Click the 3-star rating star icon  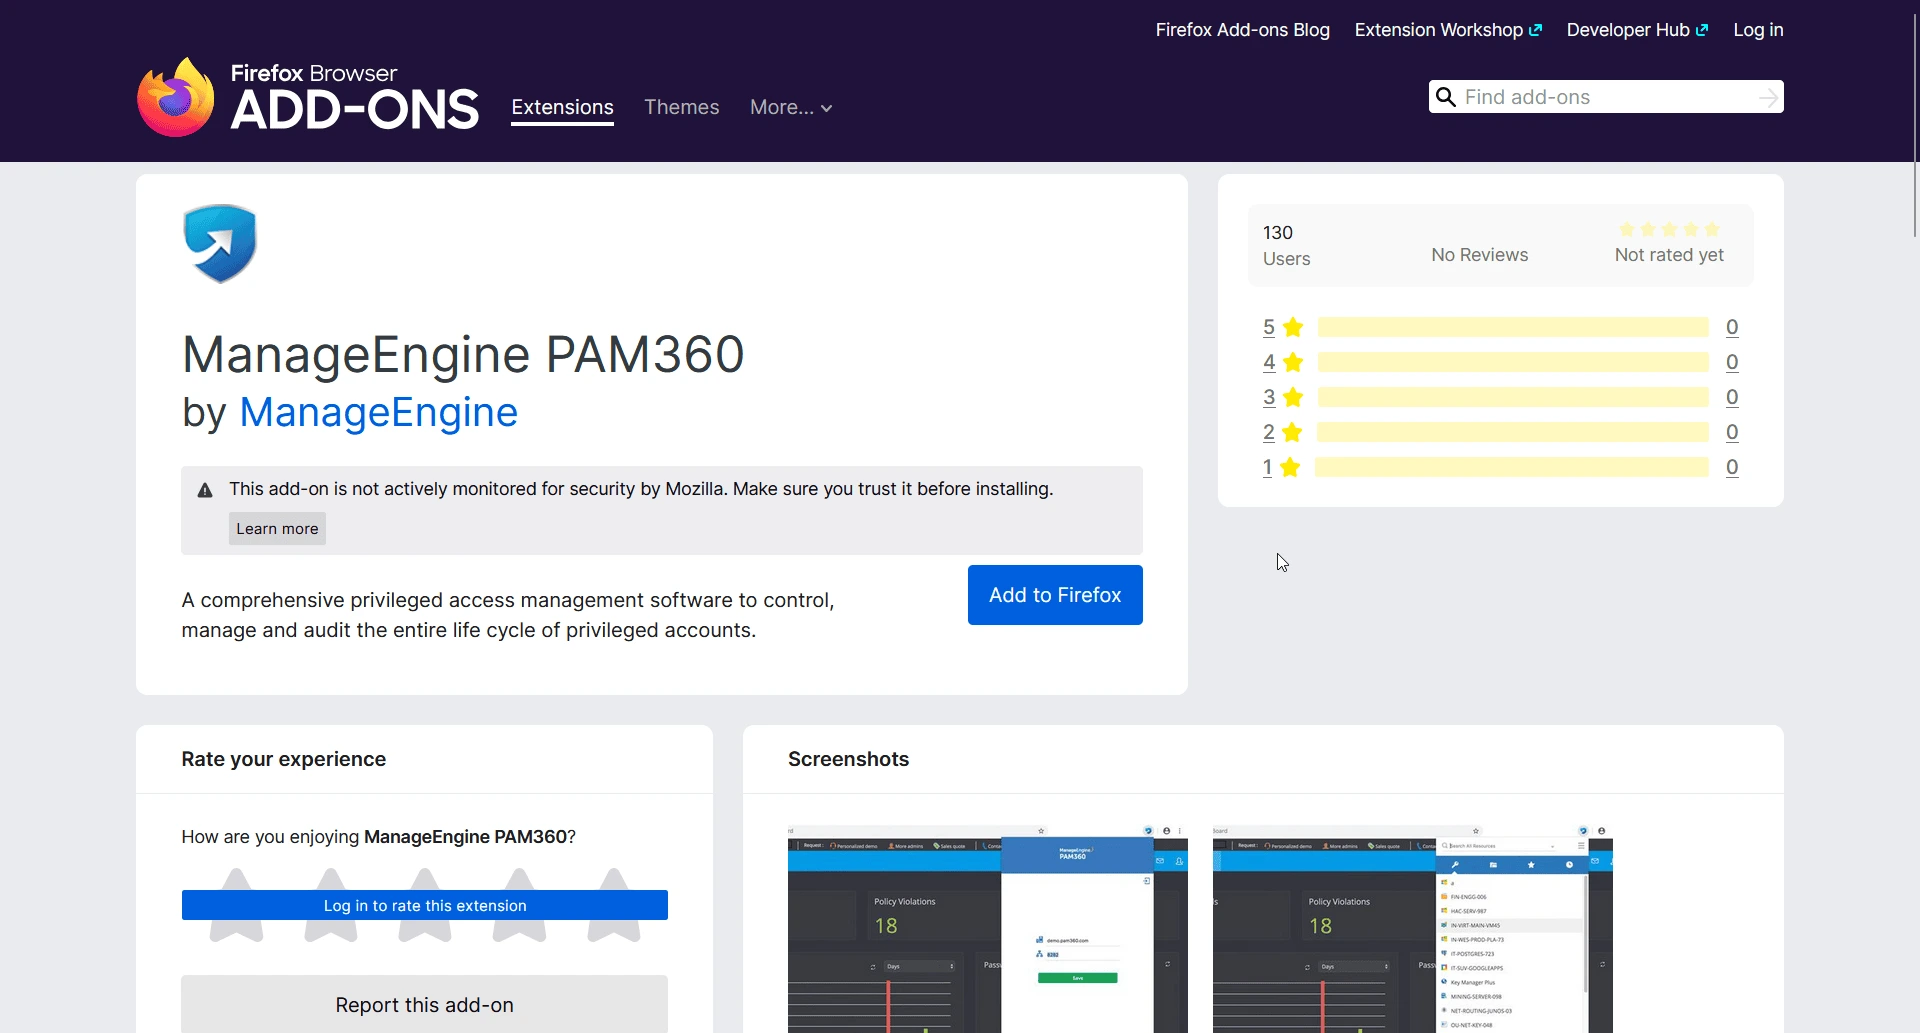point(1293,397)
